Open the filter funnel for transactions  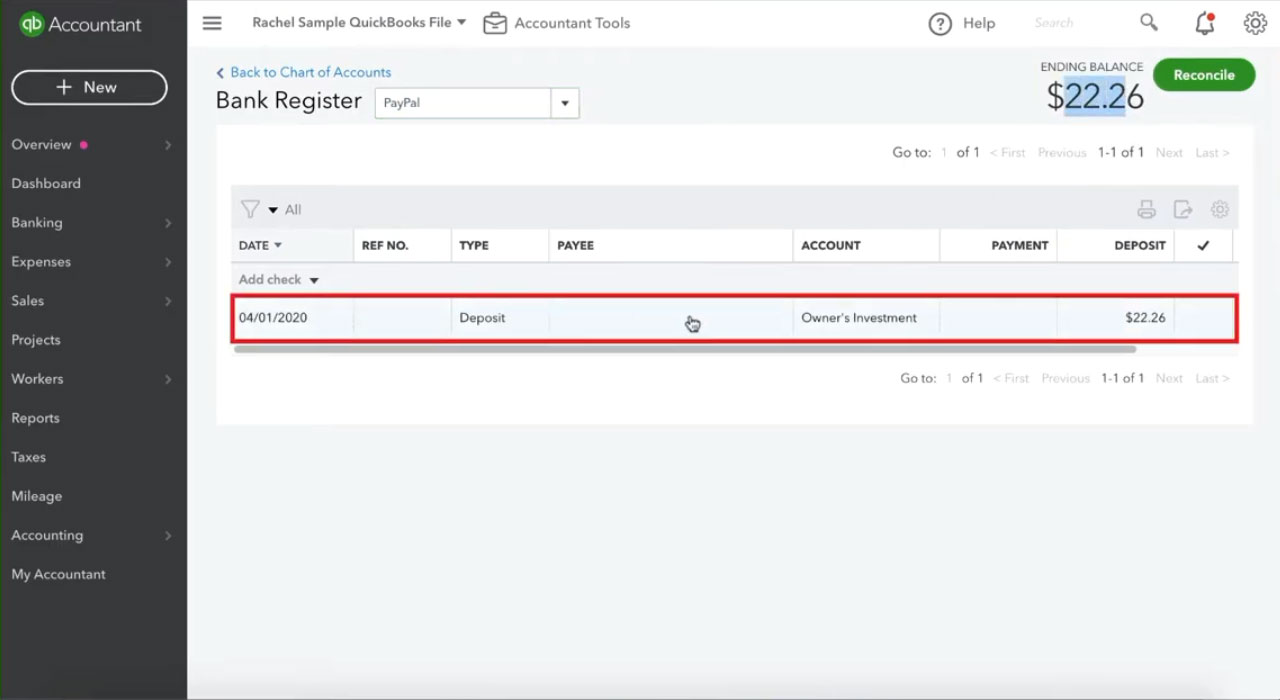(250, 210)
